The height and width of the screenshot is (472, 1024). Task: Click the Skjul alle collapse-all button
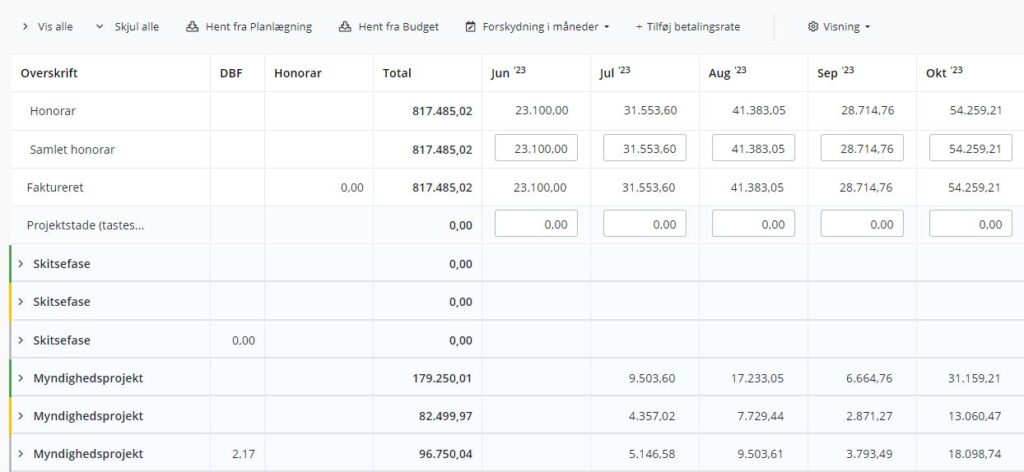click(x=127, y=27)
